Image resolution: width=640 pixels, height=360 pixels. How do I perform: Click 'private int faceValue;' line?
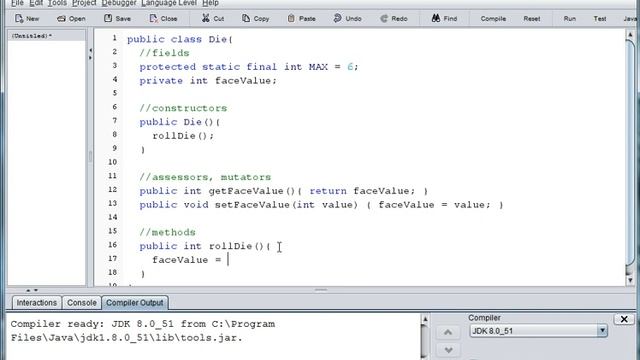208,81
